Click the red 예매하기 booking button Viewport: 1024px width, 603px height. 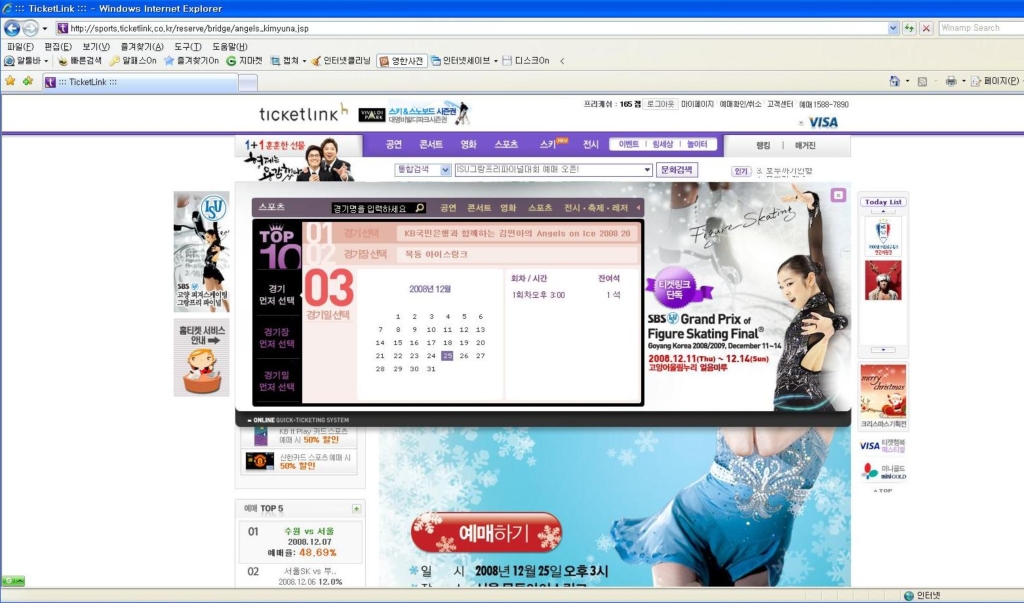click(x=486, y=533)
